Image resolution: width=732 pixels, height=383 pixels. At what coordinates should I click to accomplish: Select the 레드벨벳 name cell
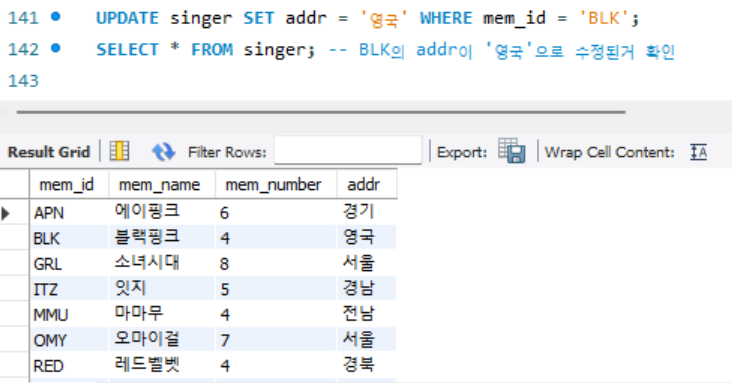(162, 365)
